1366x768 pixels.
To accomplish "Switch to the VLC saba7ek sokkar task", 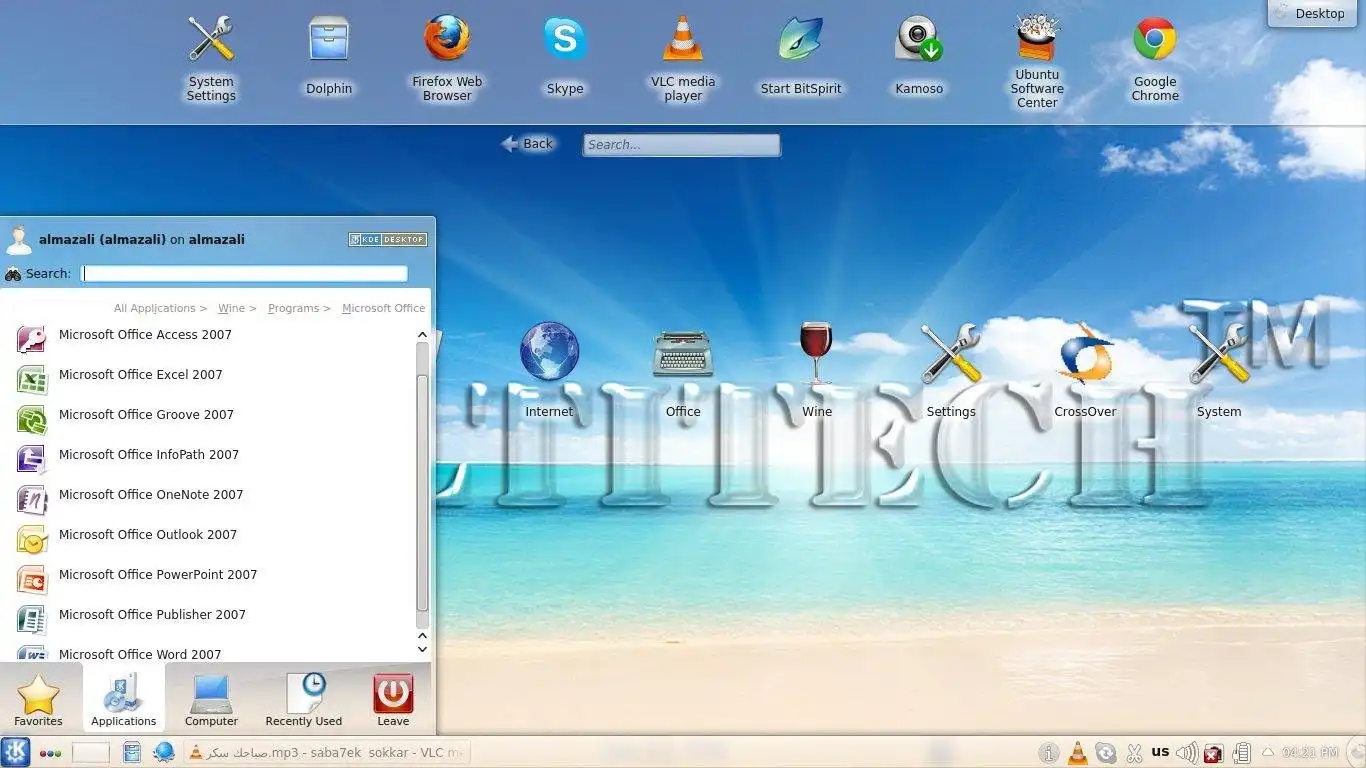I will [x=326, y=752].
